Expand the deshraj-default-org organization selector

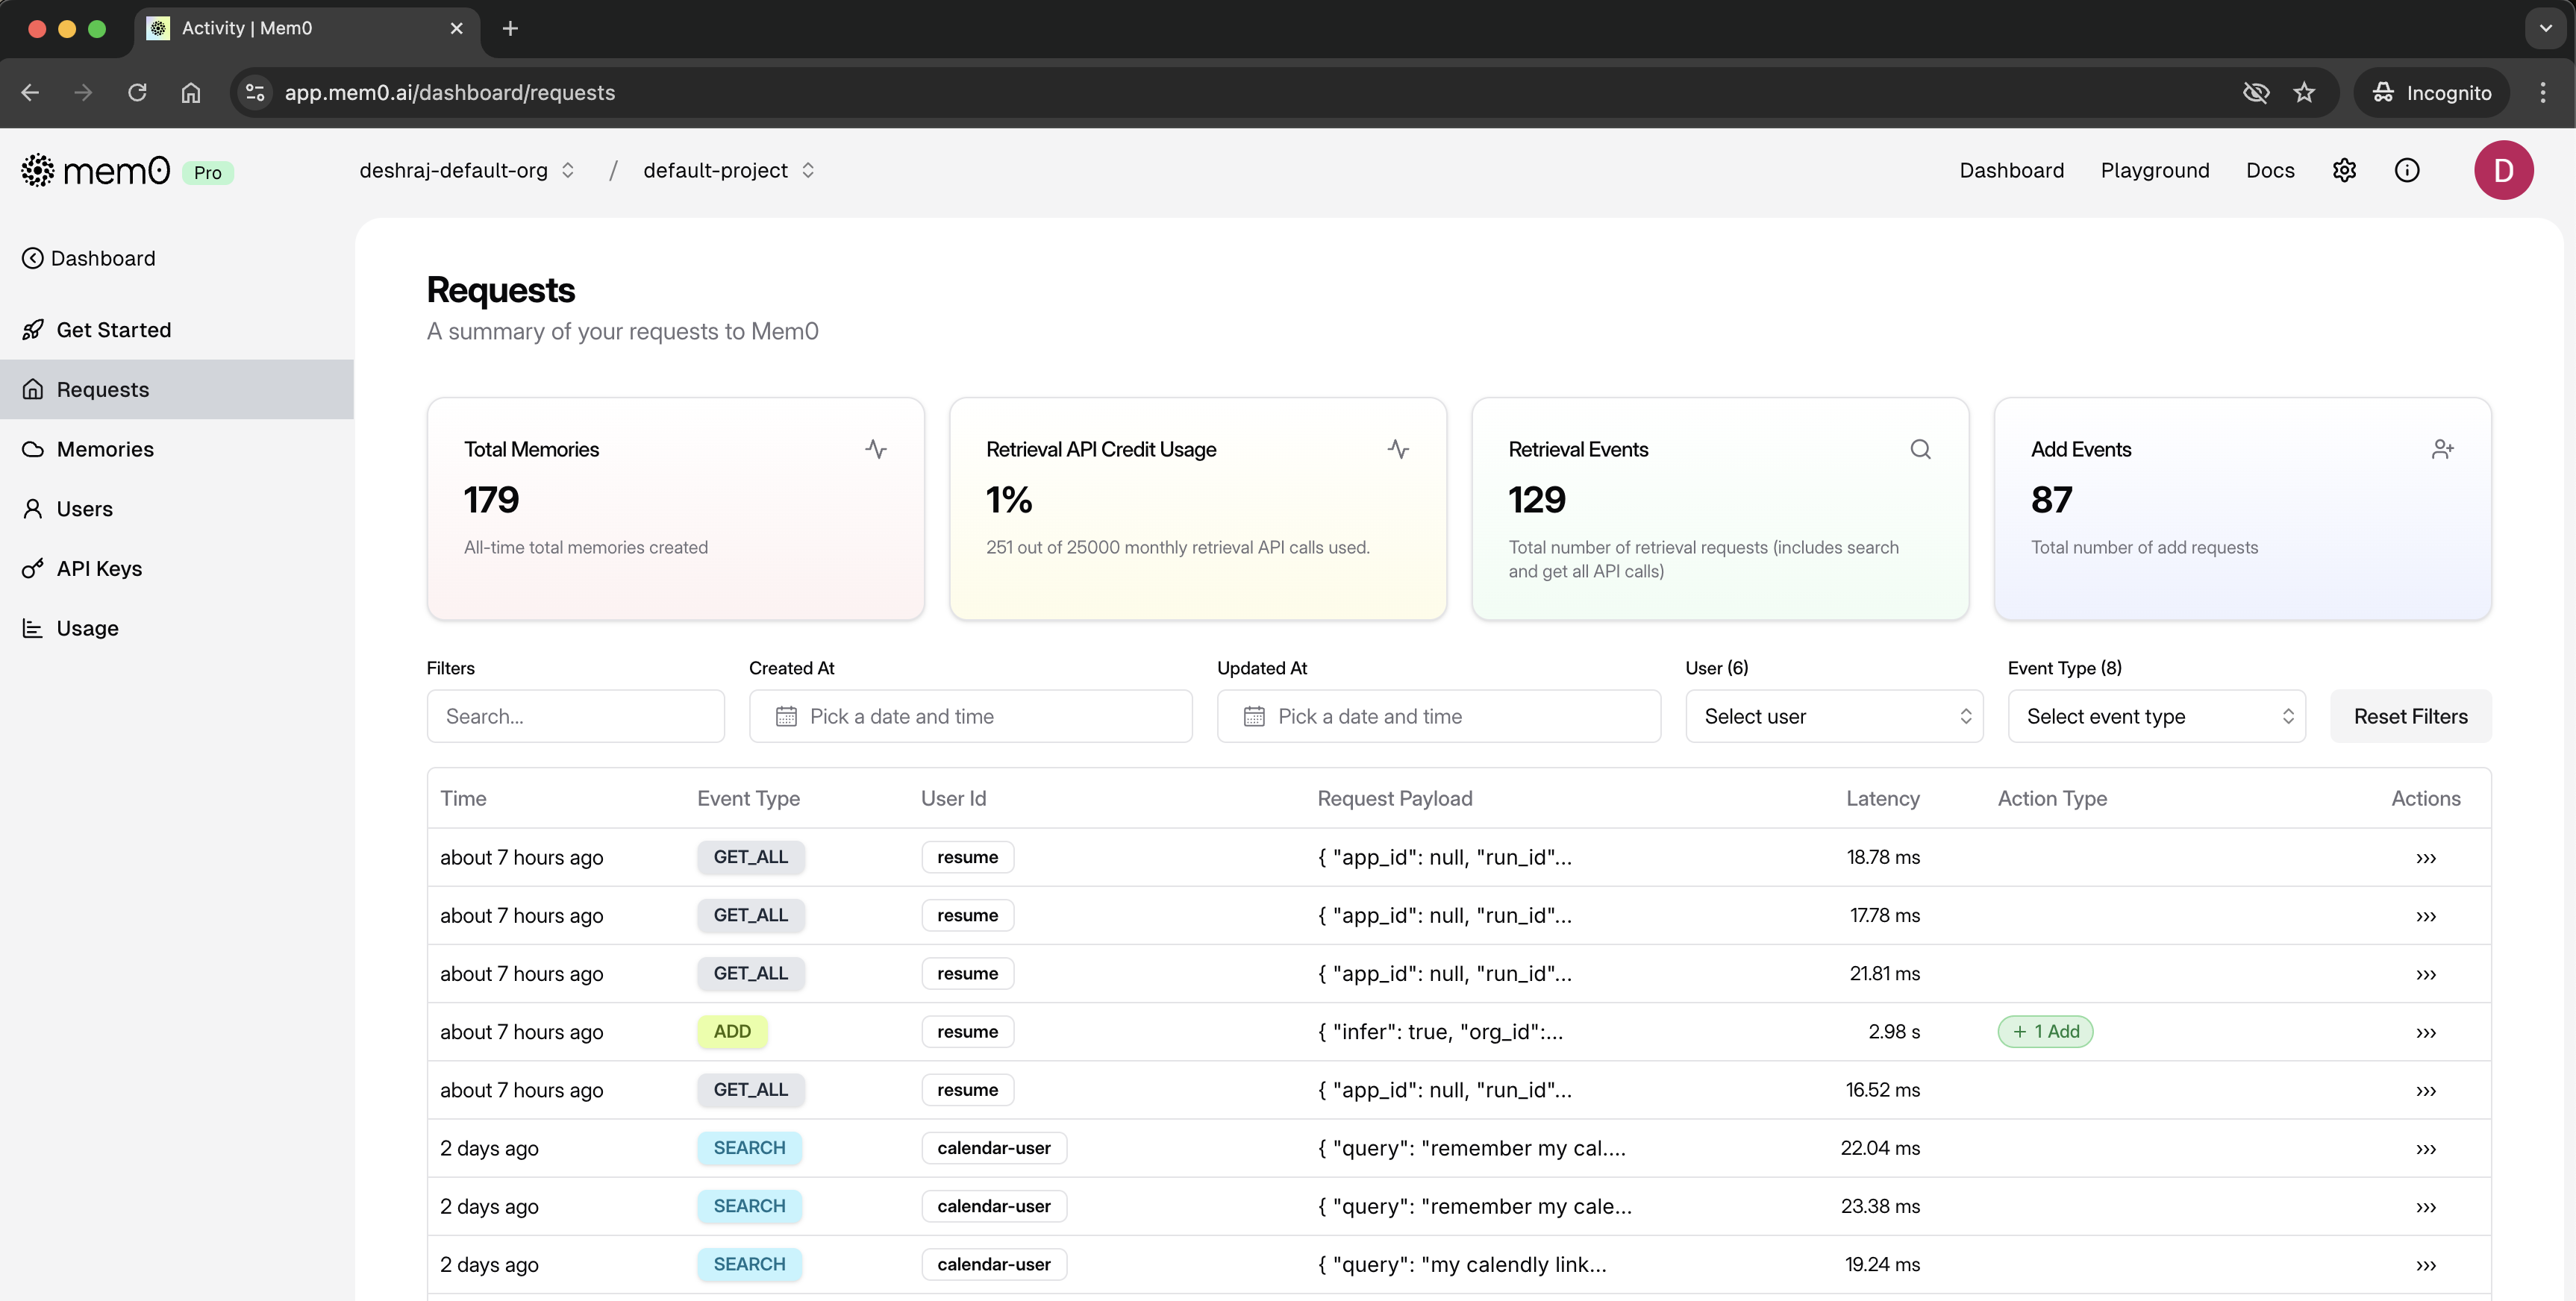click(467, 170)
